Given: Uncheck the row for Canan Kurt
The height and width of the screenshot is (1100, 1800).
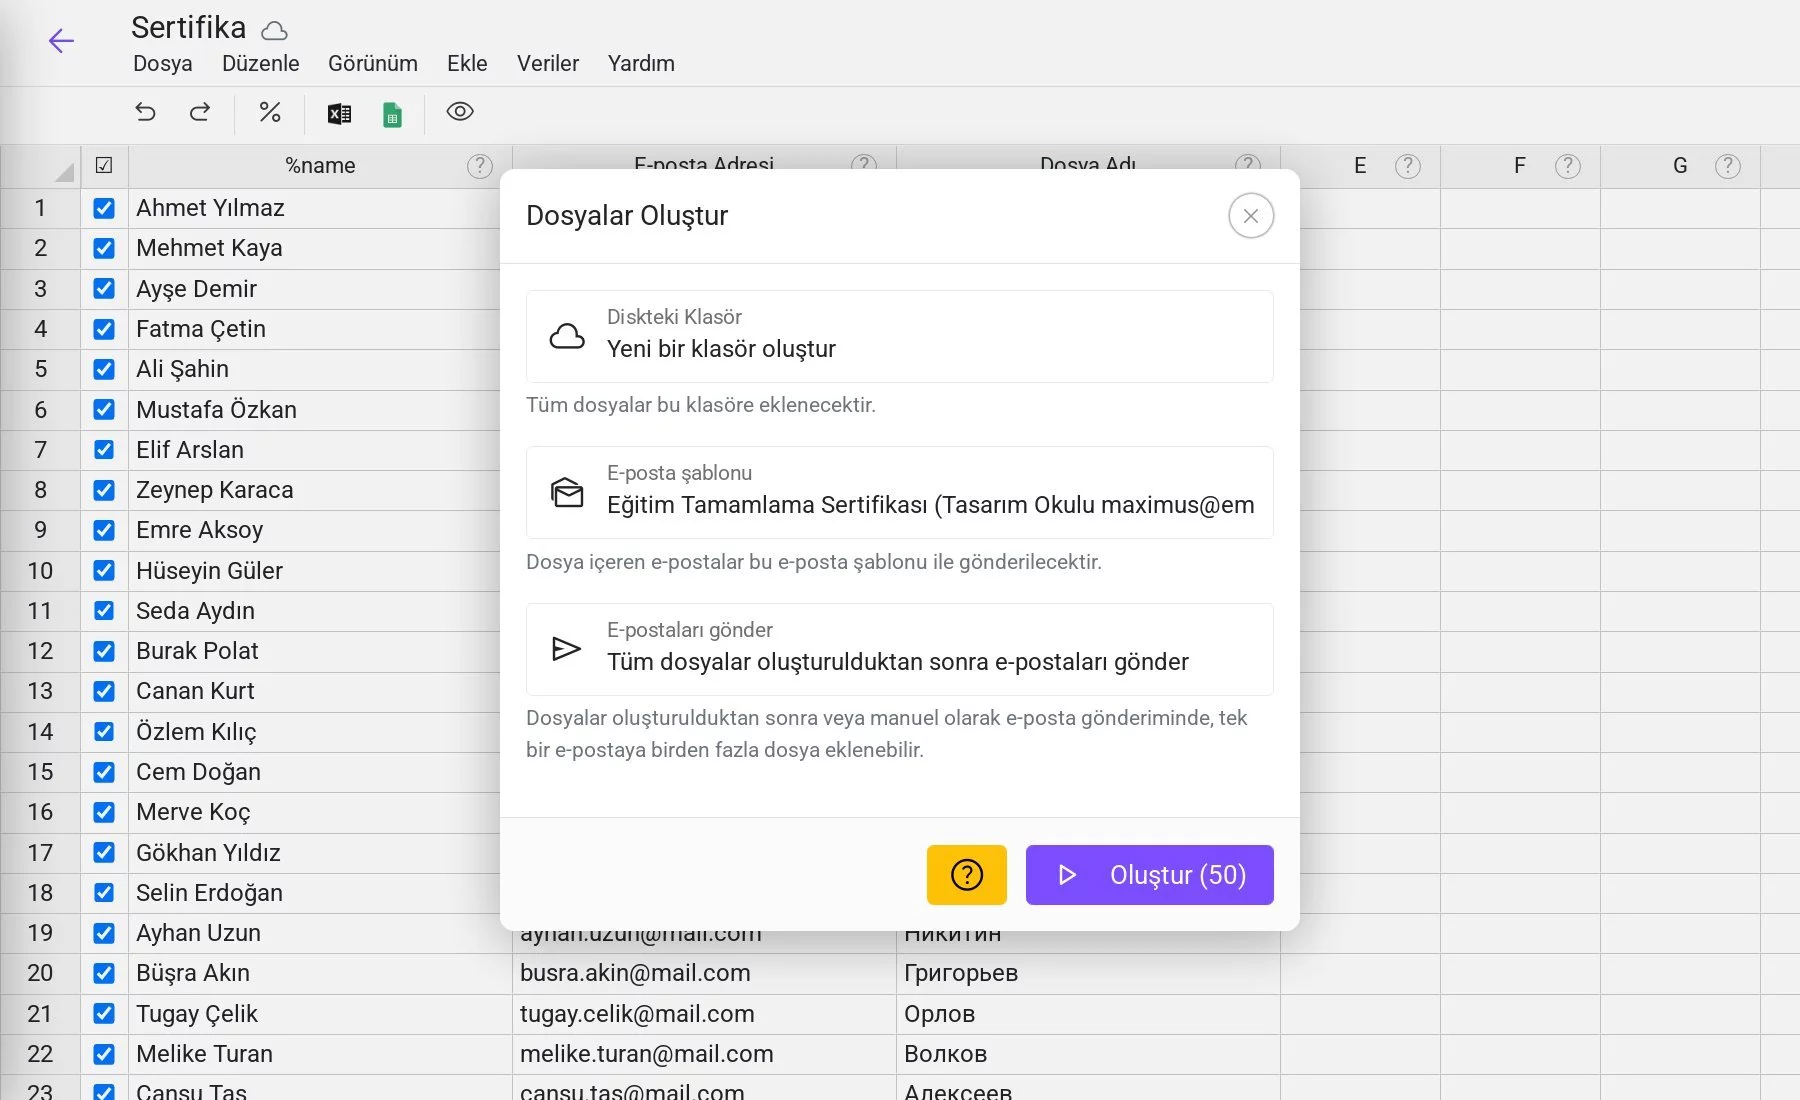Looking at the screenshot, I should click(104, 691).
